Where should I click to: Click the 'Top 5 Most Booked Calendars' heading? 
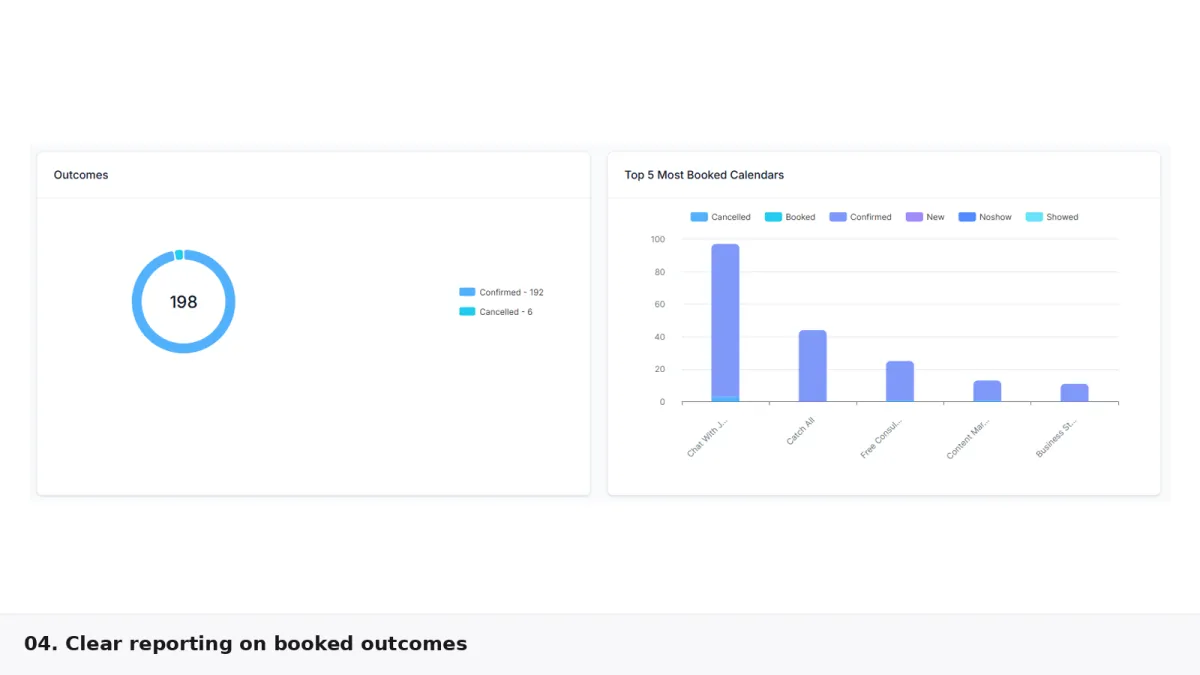(704, 175)
